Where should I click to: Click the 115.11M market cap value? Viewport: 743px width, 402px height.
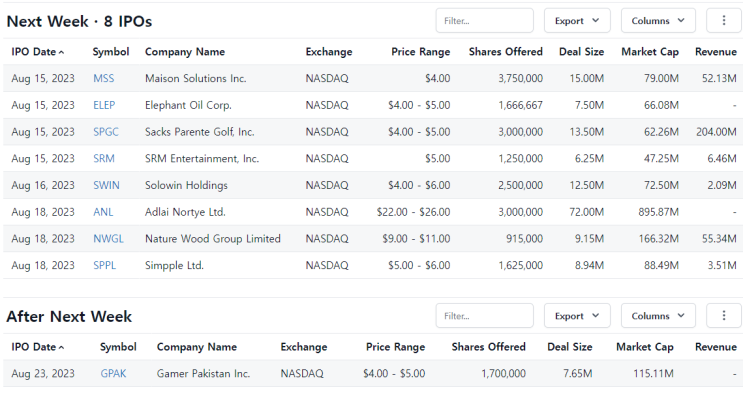653,374
